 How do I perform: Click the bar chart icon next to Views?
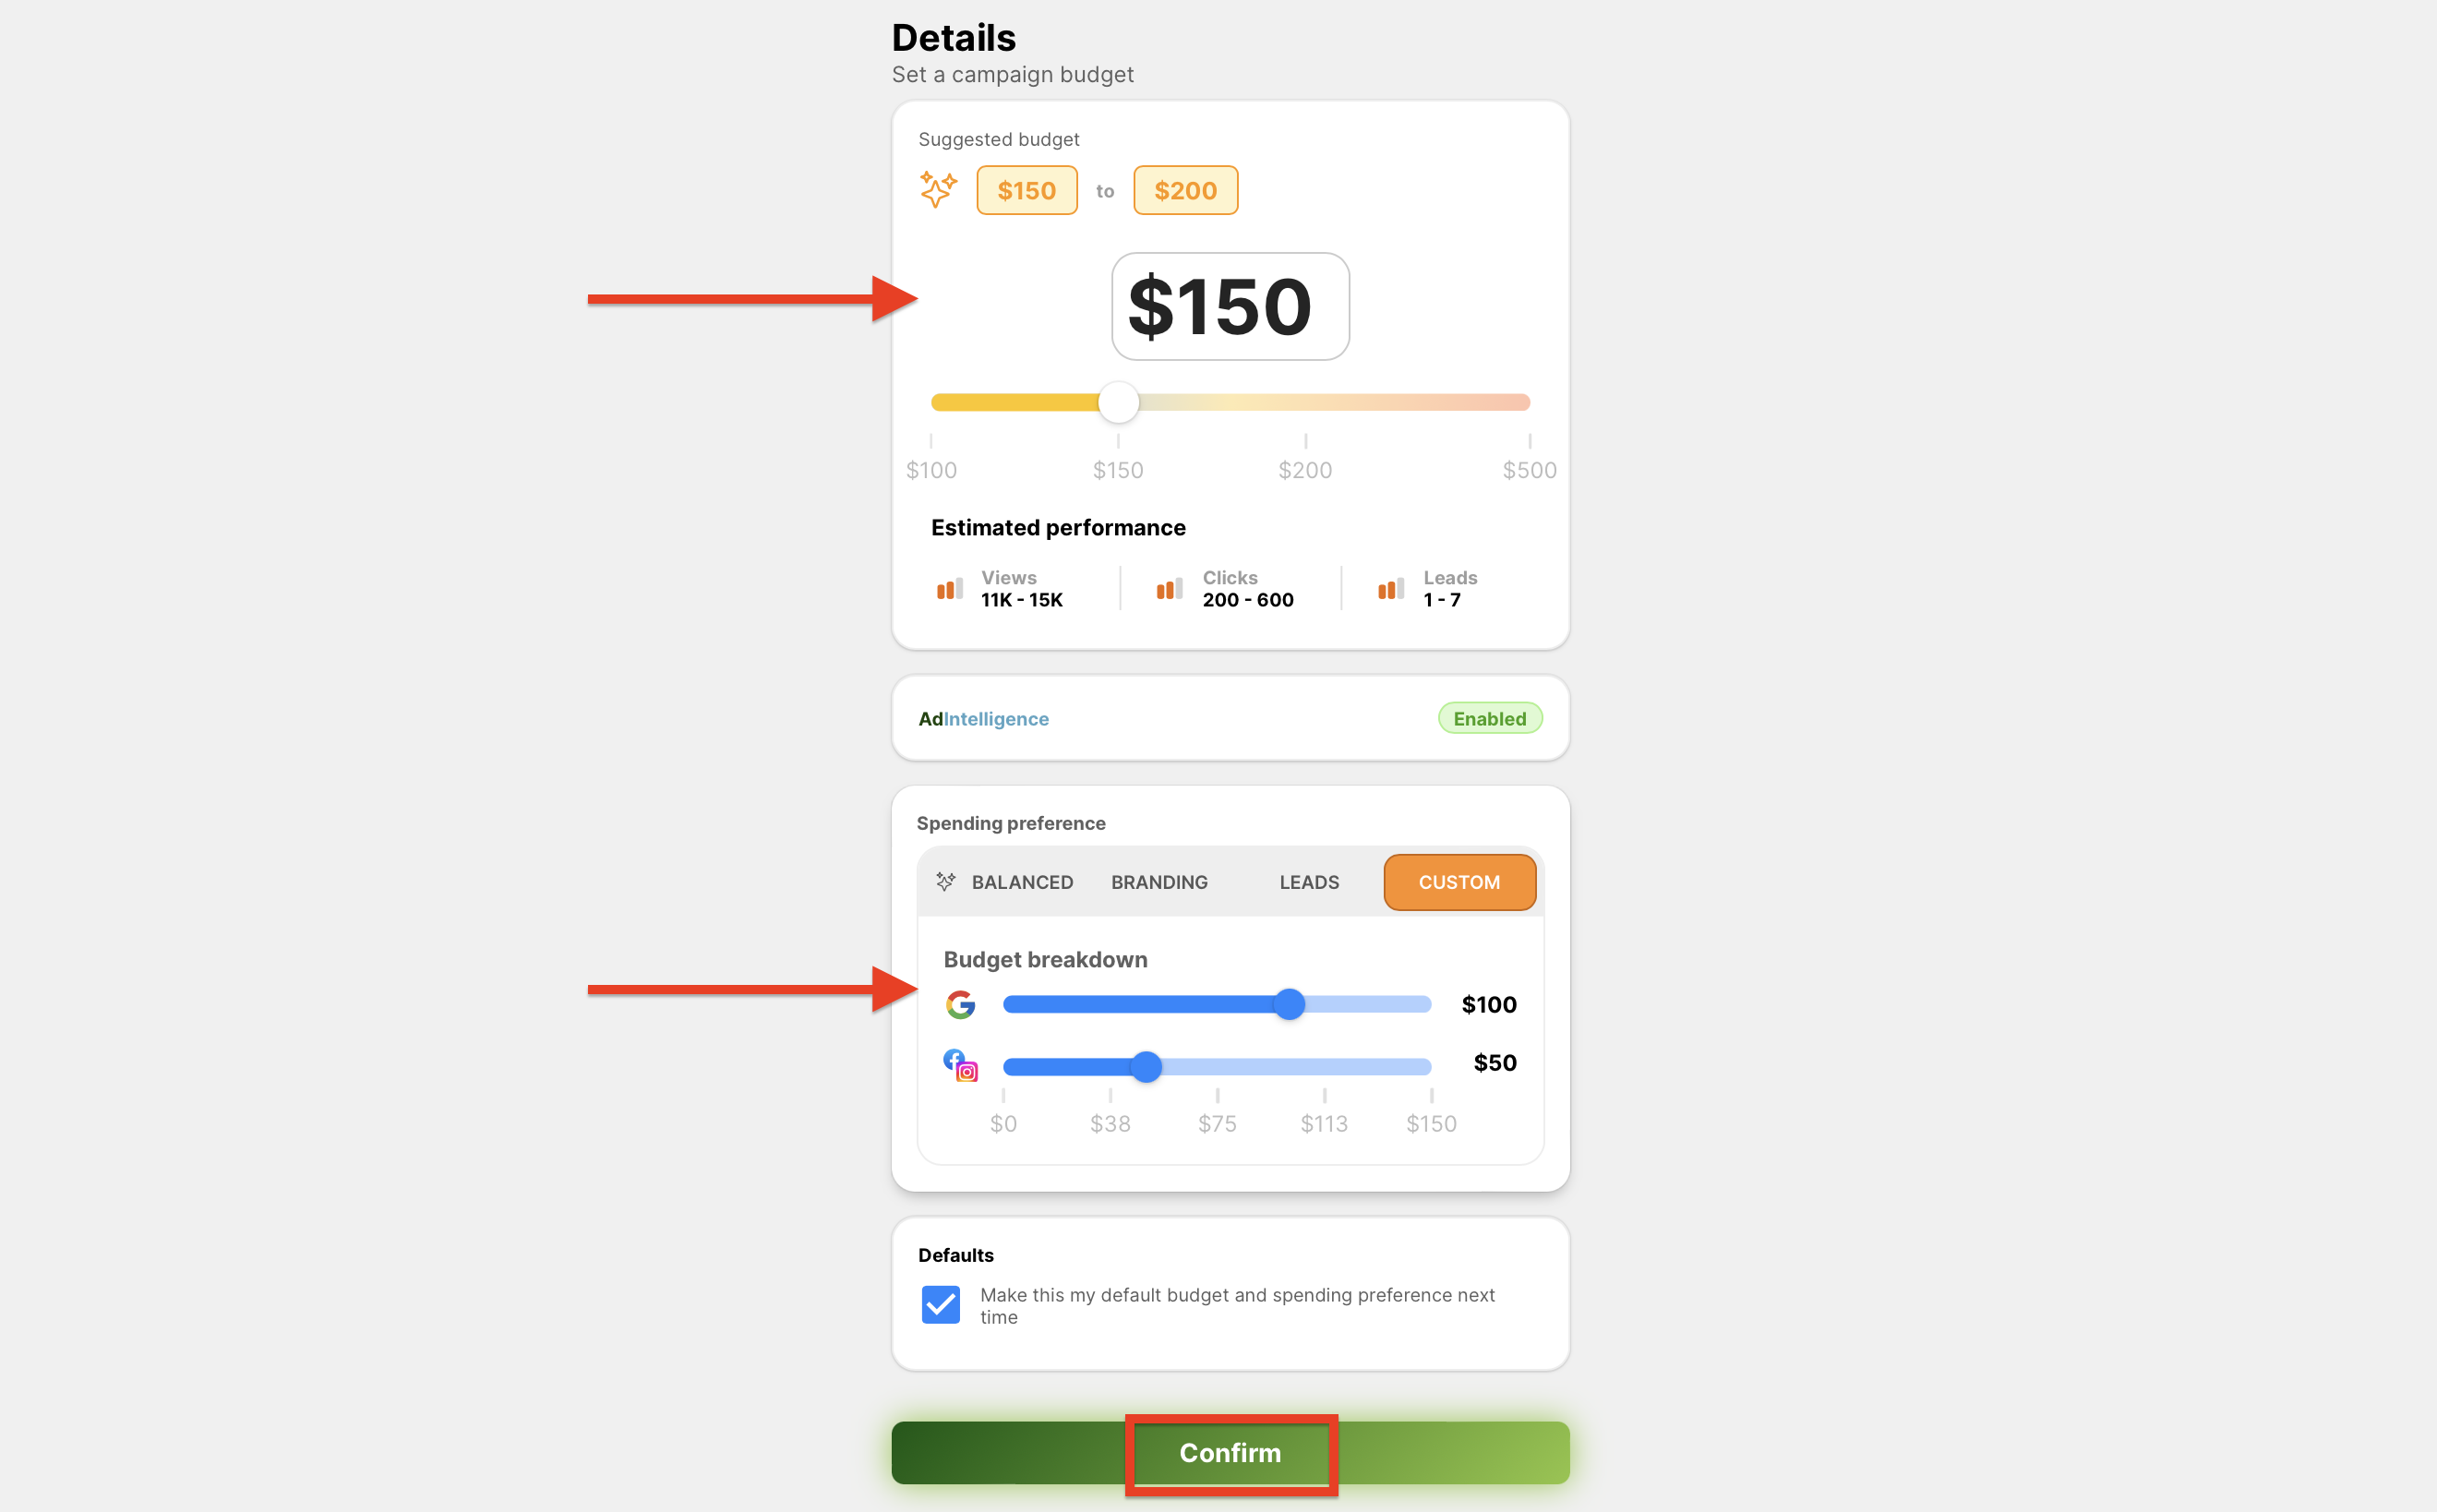(x=949, y=587)
